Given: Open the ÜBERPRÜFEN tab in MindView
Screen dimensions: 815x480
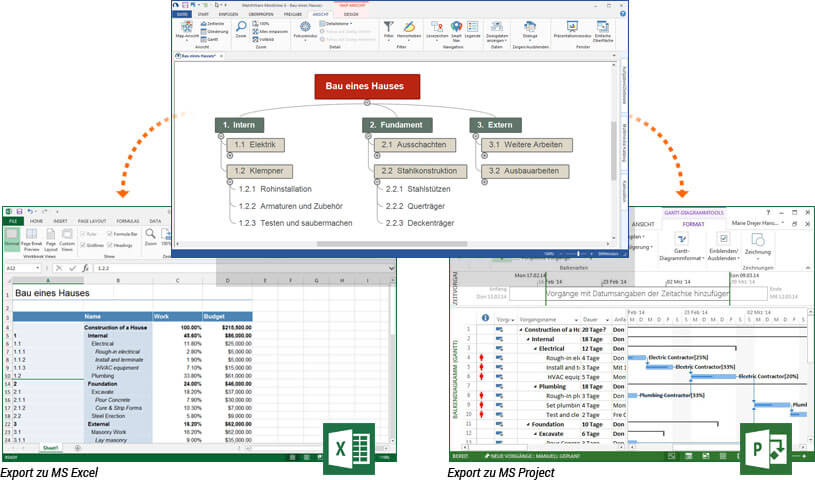Looking at the screenshot, I should [261, 15].
